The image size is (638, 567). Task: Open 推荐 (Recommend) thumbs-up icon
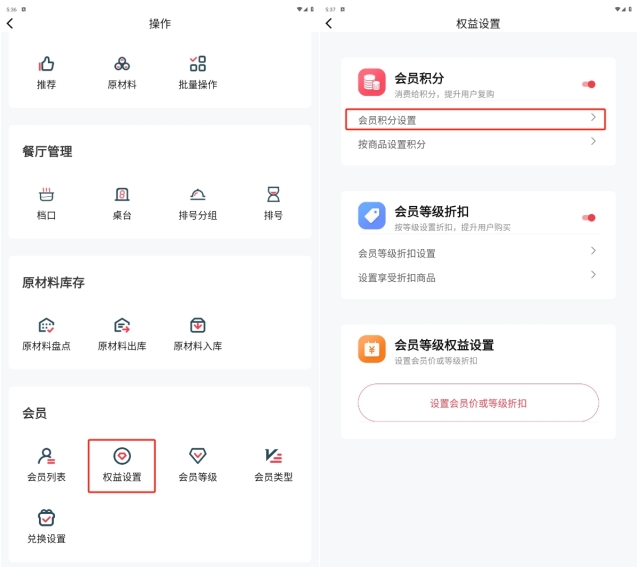(46, 64)
